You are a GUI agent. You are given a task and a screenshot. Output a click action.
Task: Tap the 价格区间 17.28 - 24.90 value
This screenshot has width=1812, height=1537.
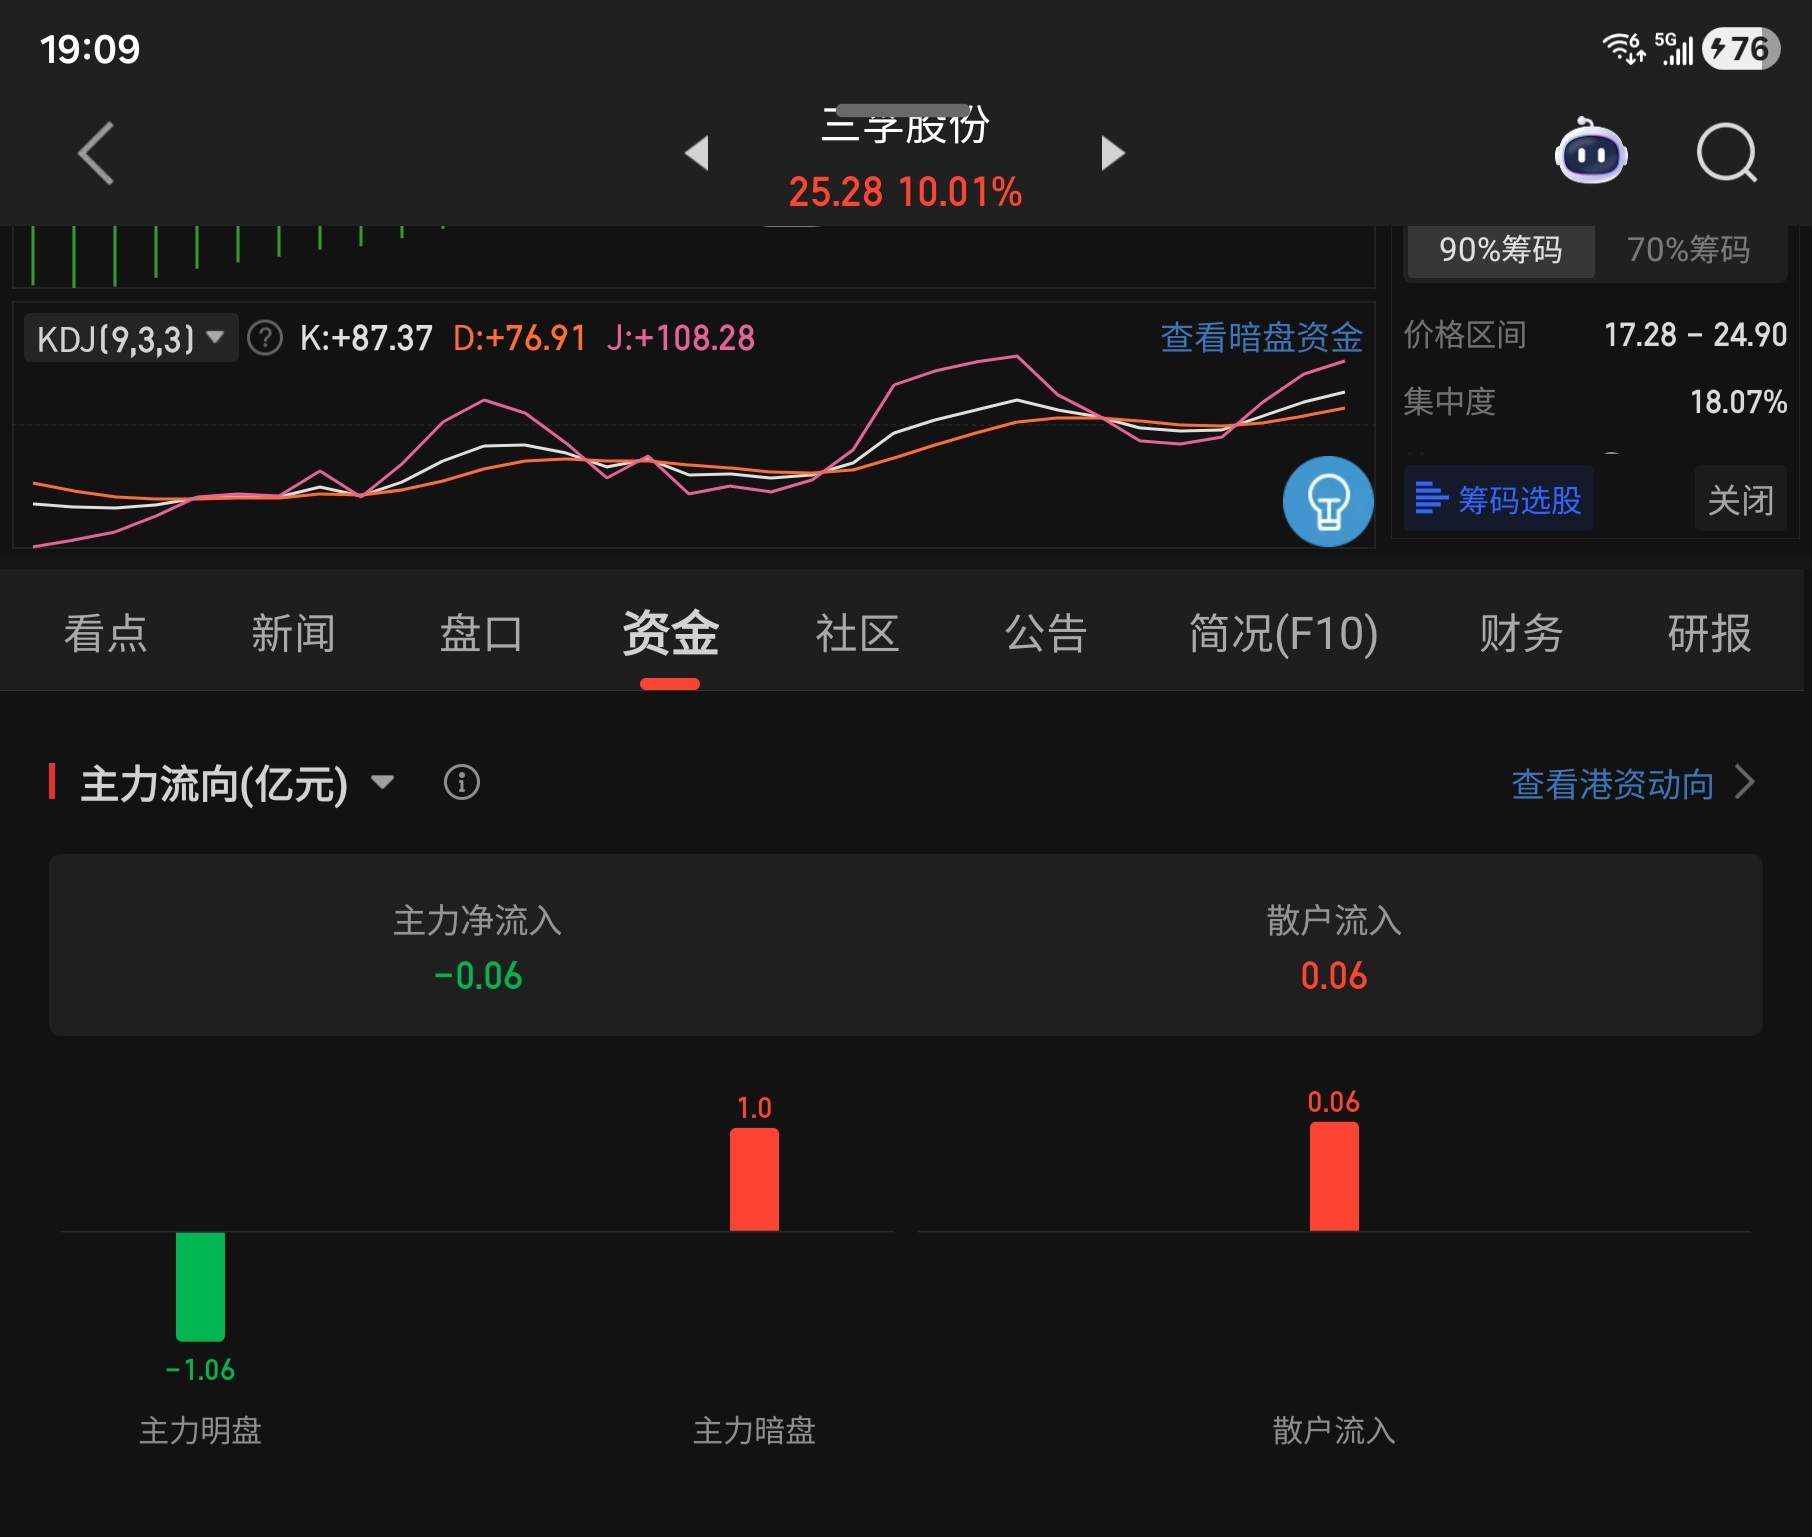click(1695, 335)
